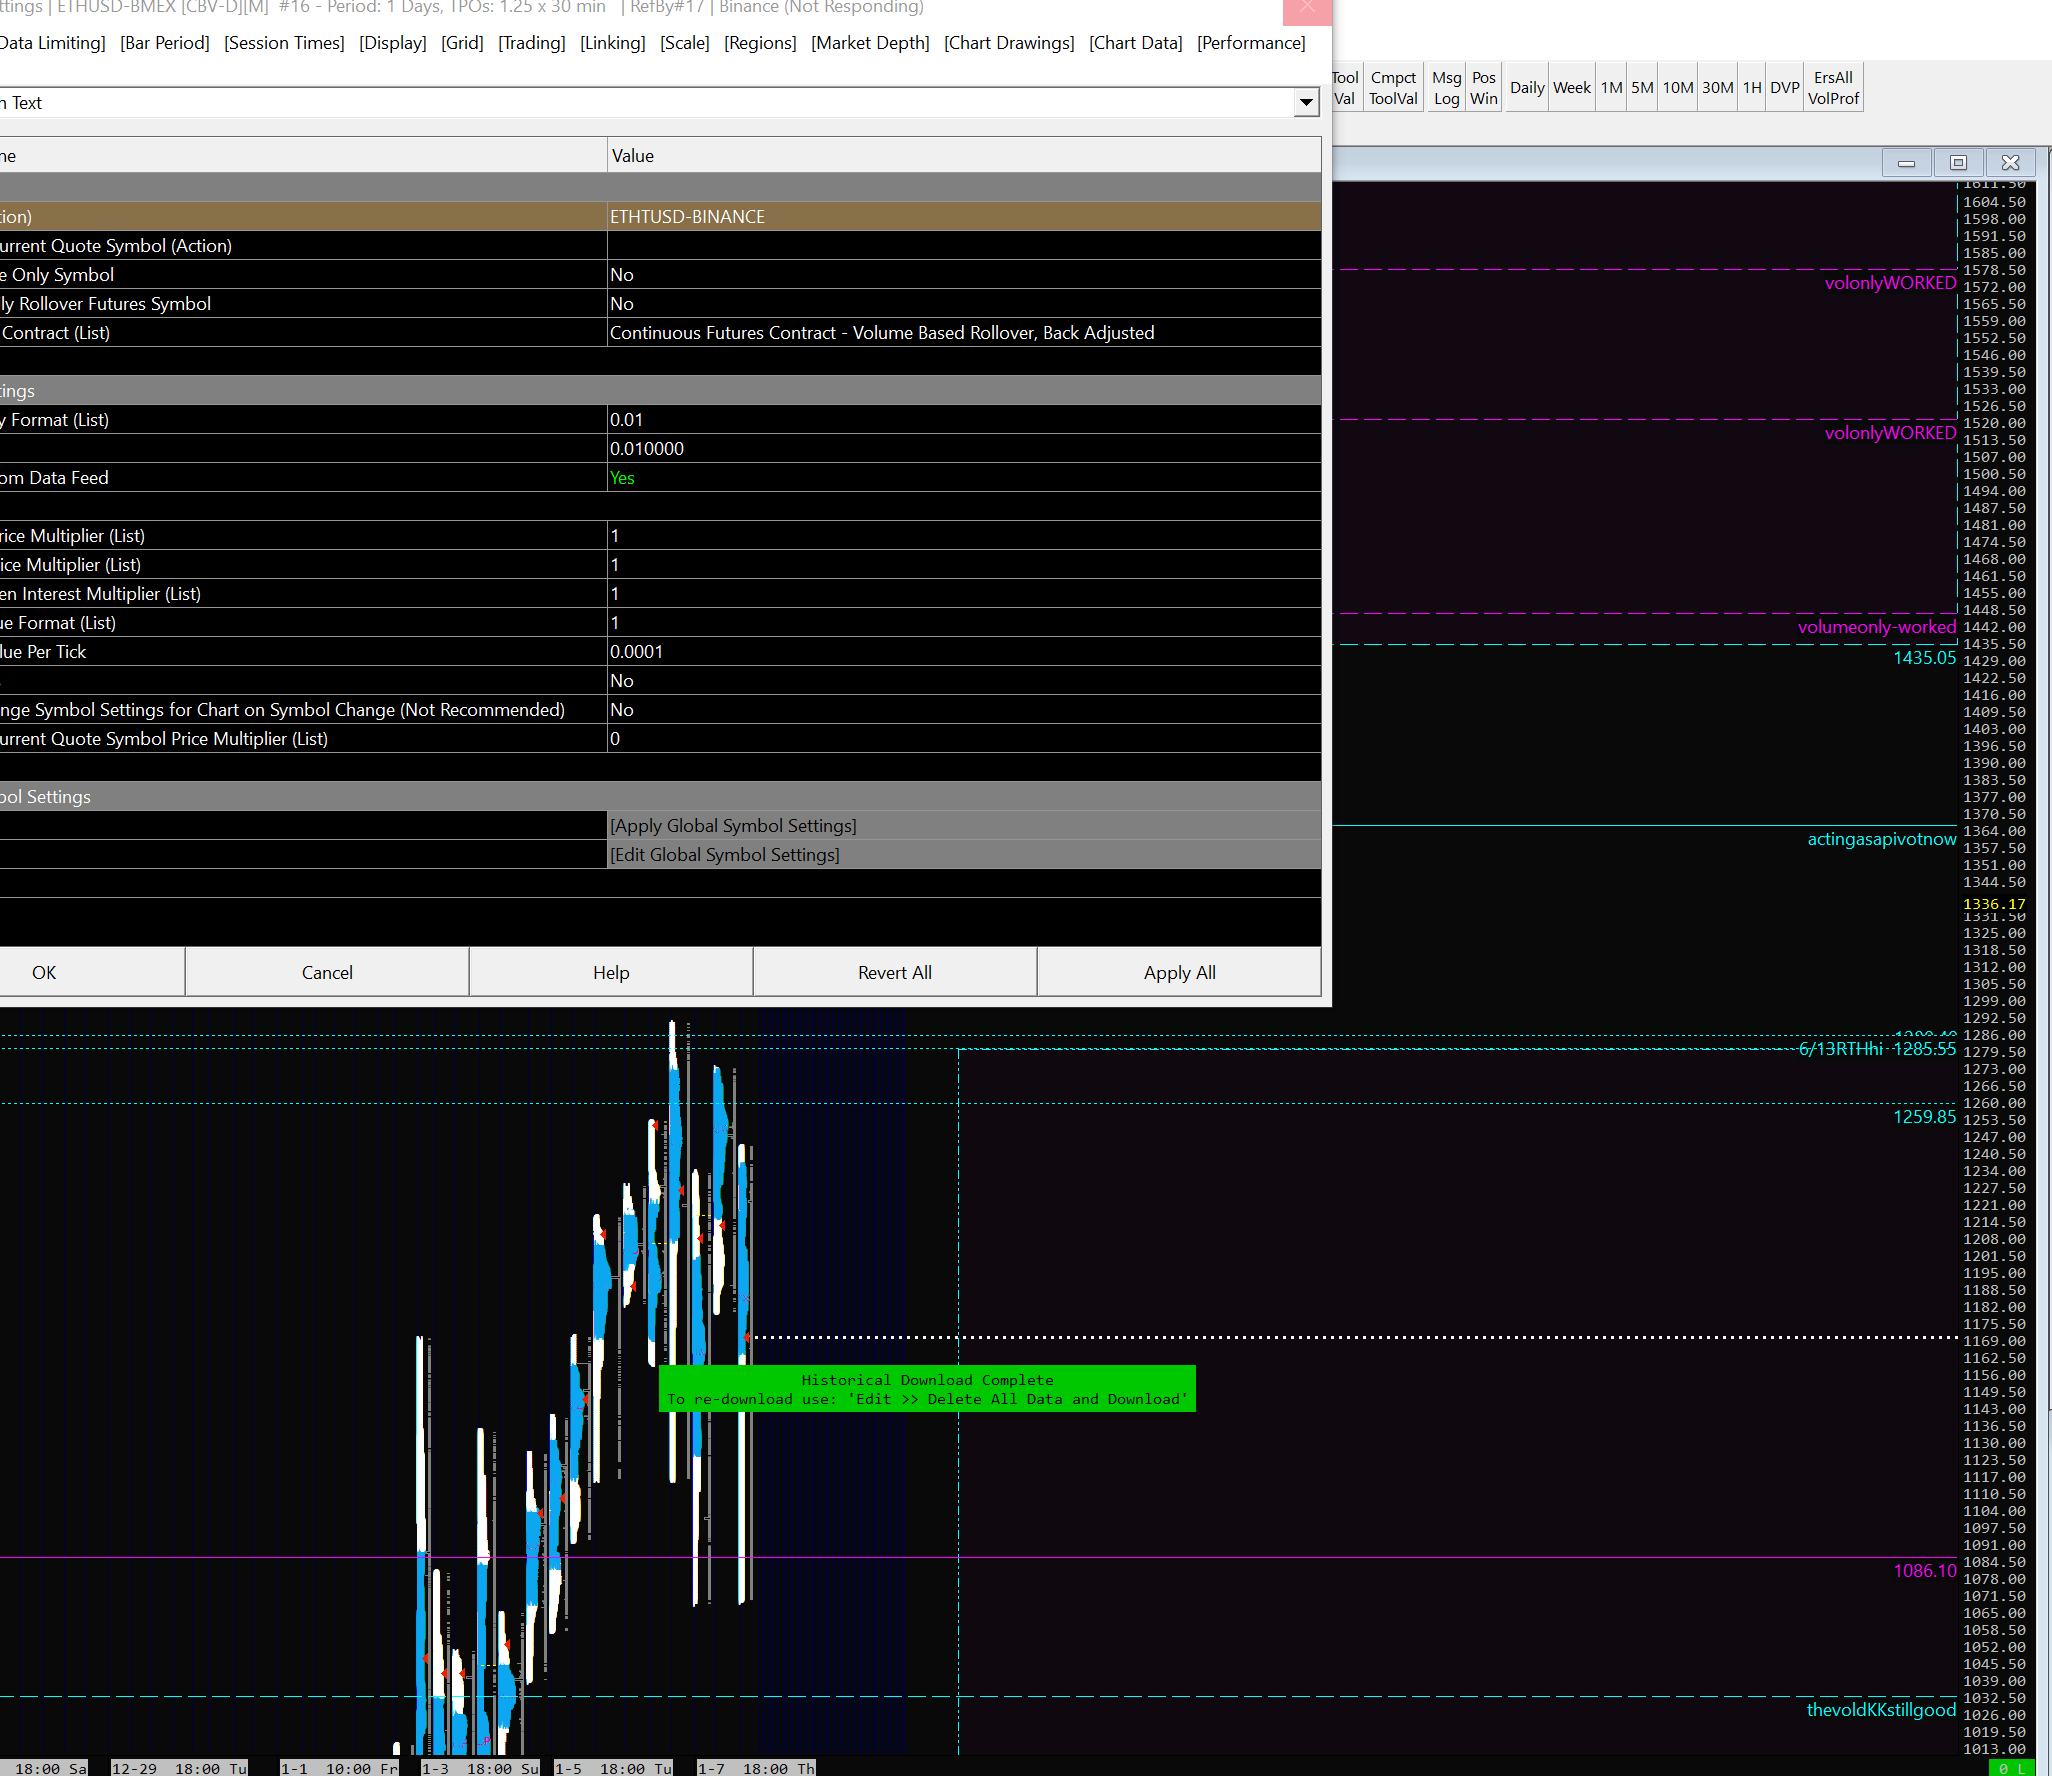Toggle Custom Data Feed 'Yes' value
The image size is (2052, 1776).
[622, 478]
